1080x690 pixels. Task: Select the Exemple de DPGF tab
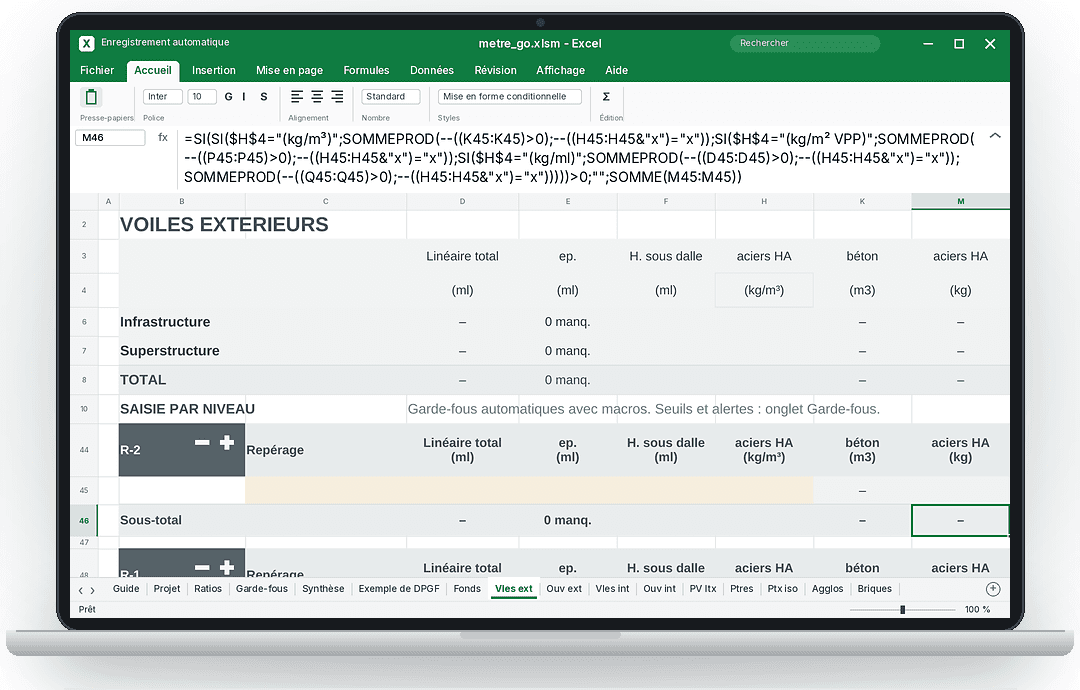(x=399, y=589)
